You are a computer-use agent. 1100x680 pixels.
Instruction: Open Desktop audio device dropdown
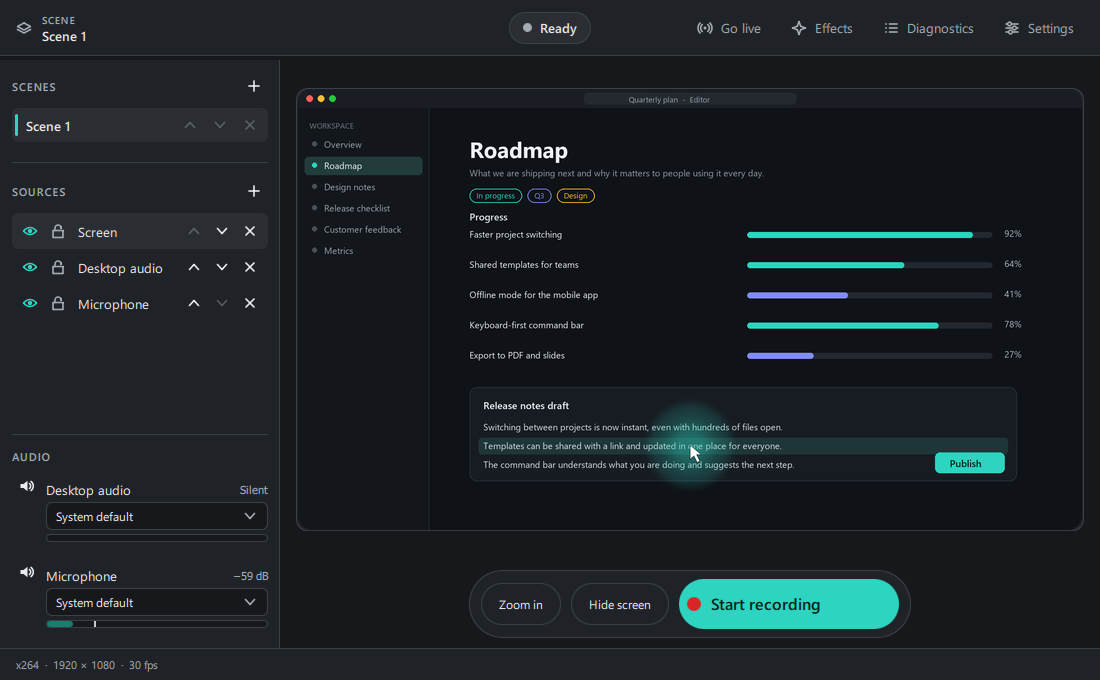pos(156,516)
